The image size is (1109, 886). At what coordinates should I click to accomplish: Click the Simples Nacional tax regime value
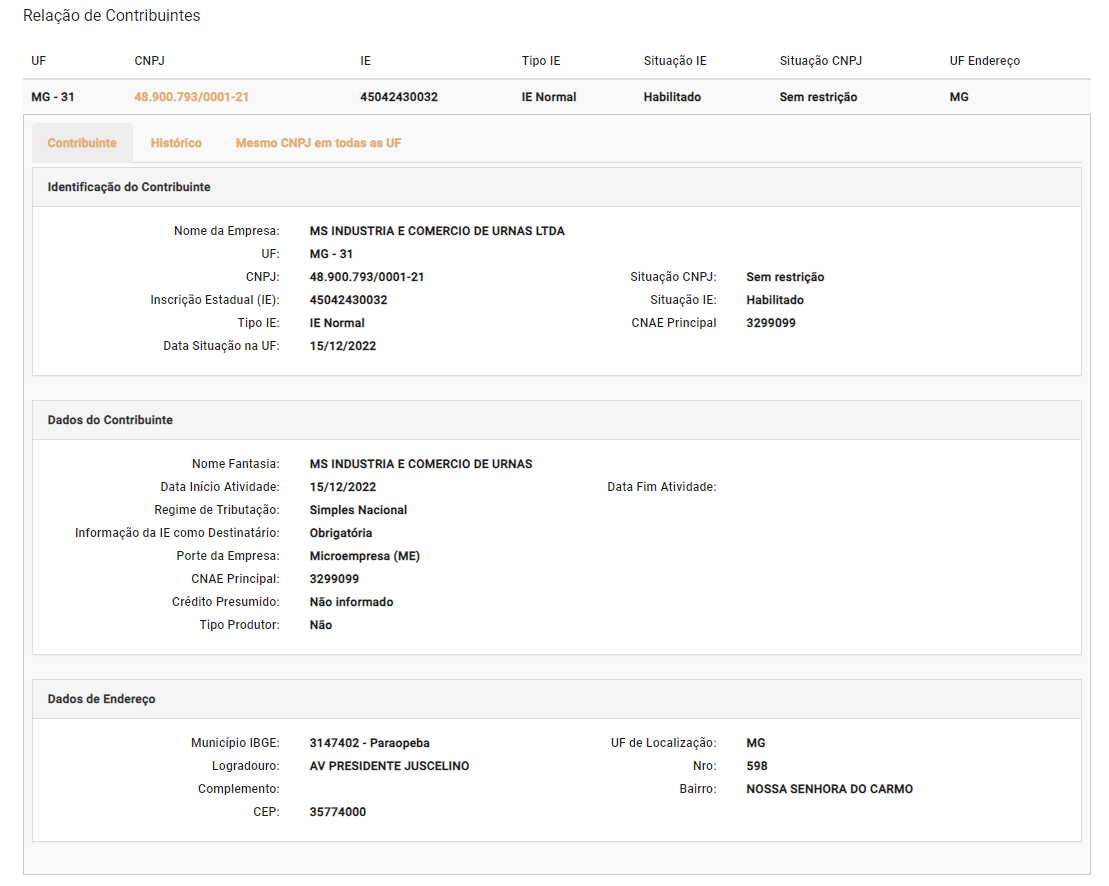click(358, 510)
